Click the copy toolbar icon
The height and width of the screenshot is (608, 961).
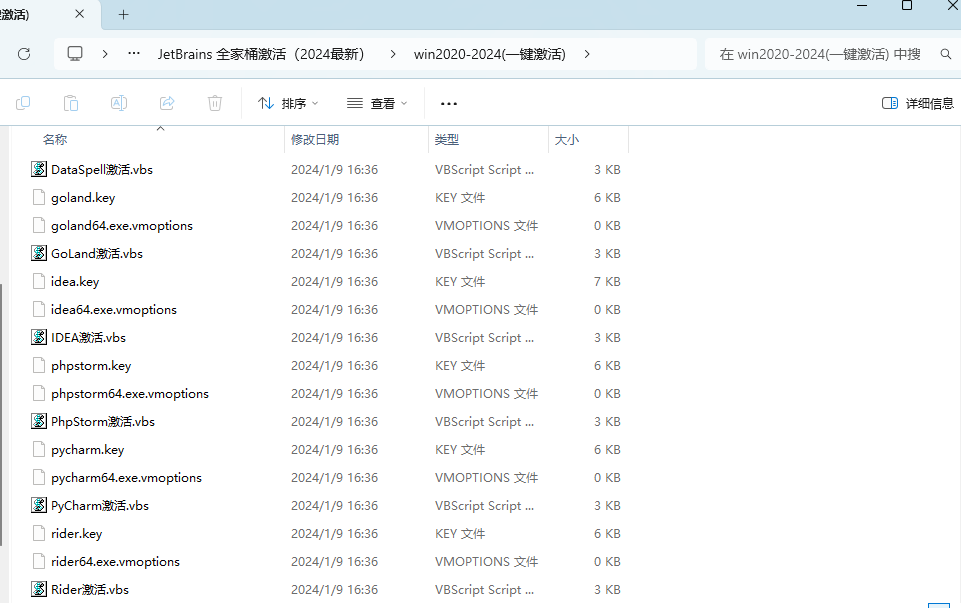(x=23, y=103)
